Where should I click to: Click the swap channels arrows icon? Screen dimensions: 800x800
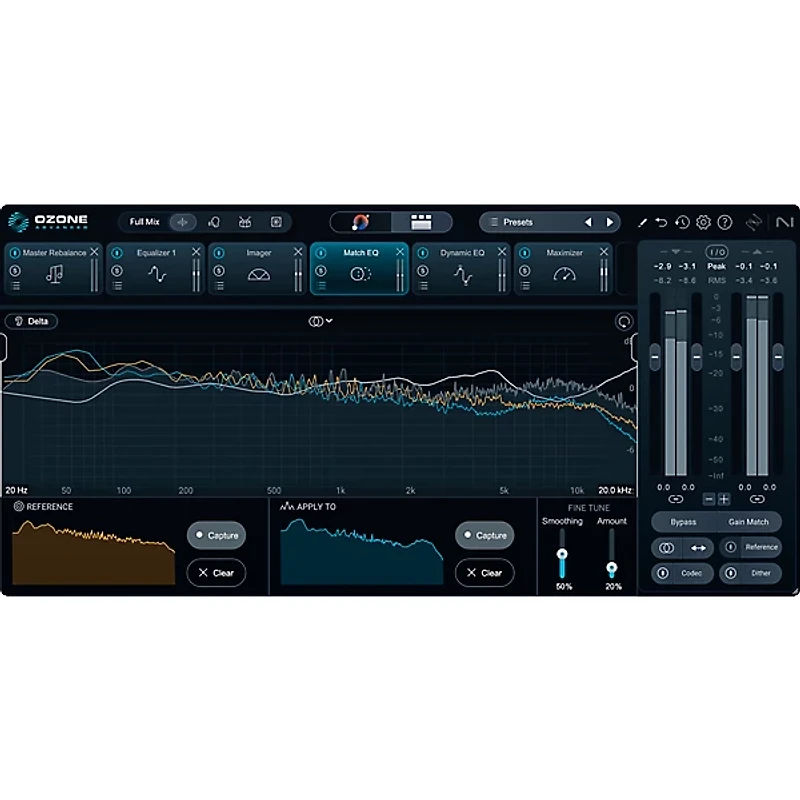698,548
